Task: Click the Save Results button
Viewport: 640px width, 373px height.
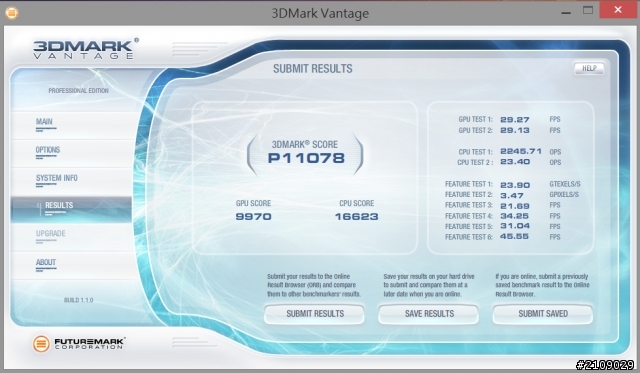Action: point(429,314)
